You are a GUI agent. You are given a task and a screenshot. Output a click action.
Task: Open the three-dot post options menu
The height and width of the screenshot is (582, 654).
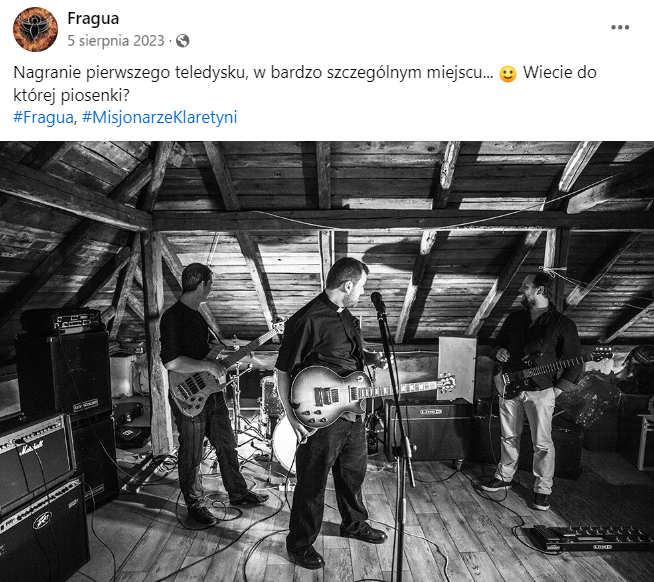[620, 28]
